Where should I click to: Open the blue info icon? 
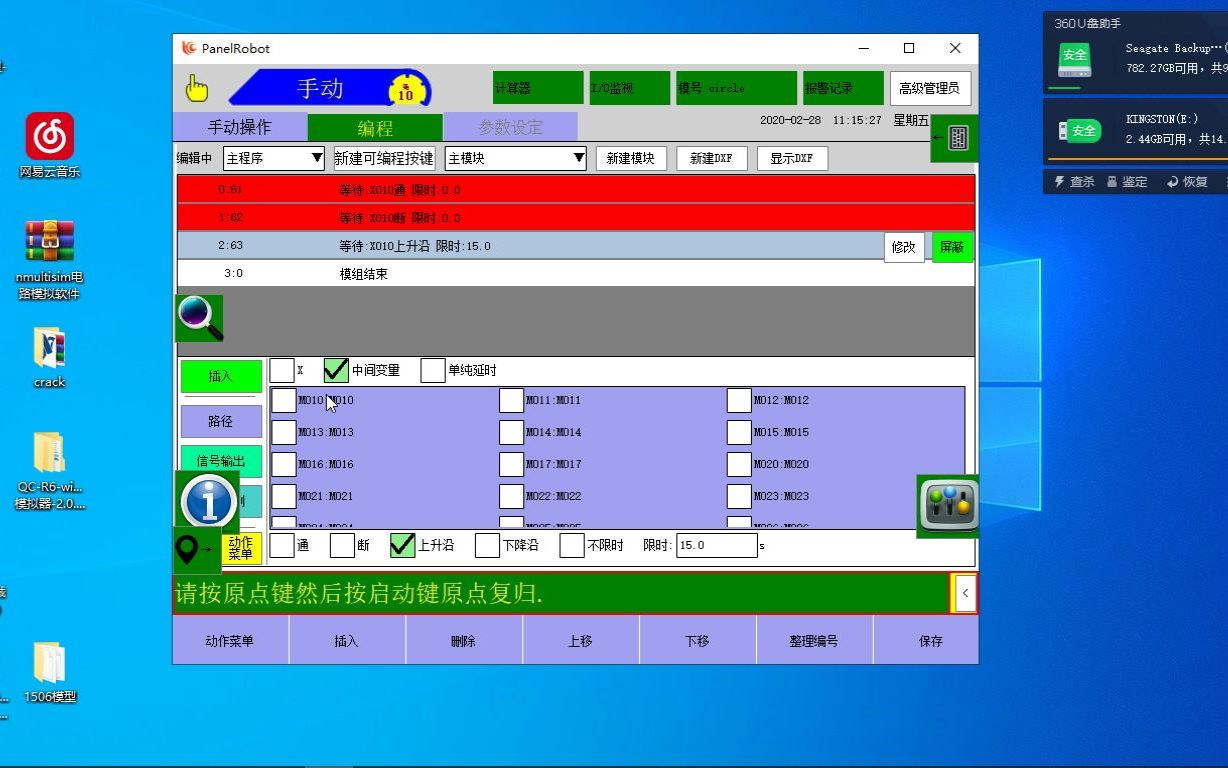209,502
